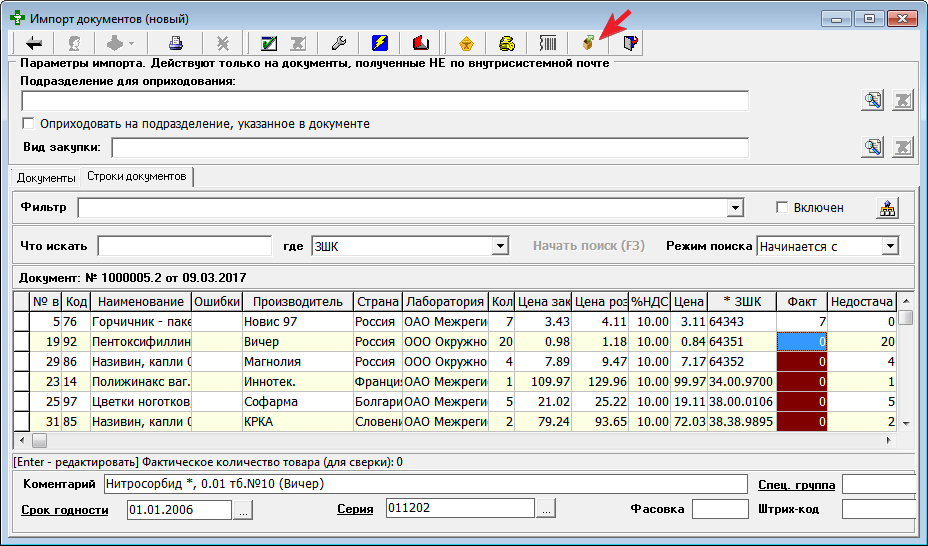Switch to the Документы tab
Viewport: 928px width, 546px height.
(46, 178)
